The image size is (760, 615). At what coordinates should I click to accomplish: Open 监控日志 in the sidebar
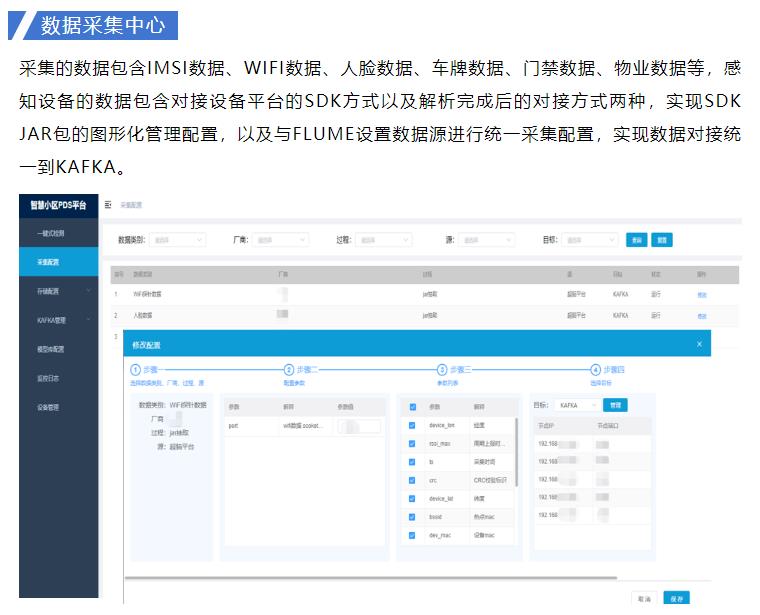click(x=50, y=378)
